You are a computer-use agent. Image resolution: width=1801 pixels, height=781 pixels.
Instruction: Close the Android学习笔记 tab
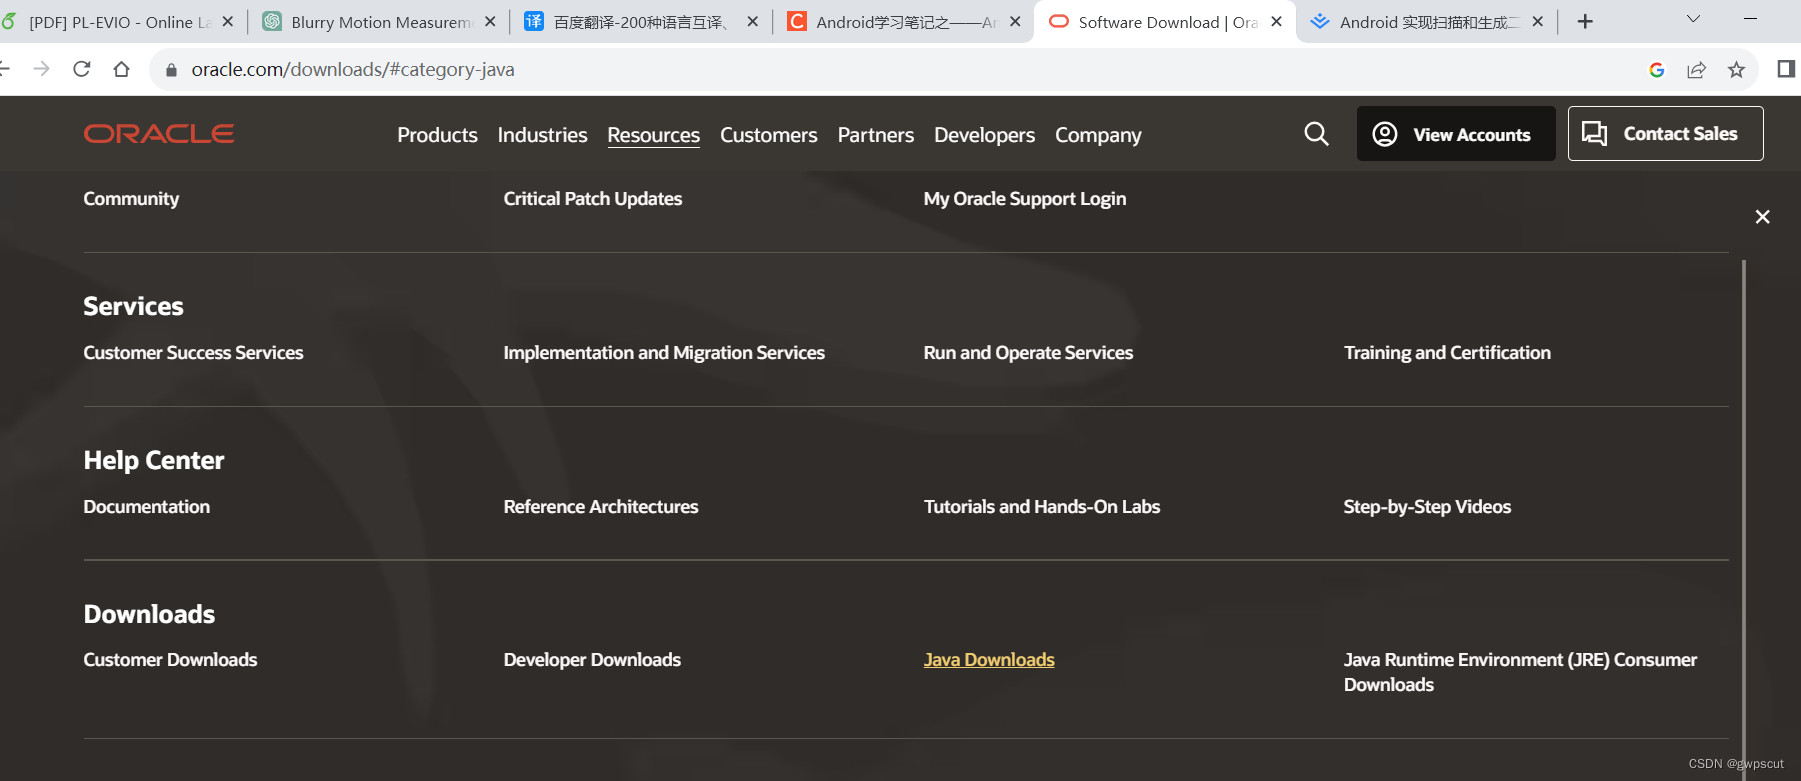click(1015, 21)
